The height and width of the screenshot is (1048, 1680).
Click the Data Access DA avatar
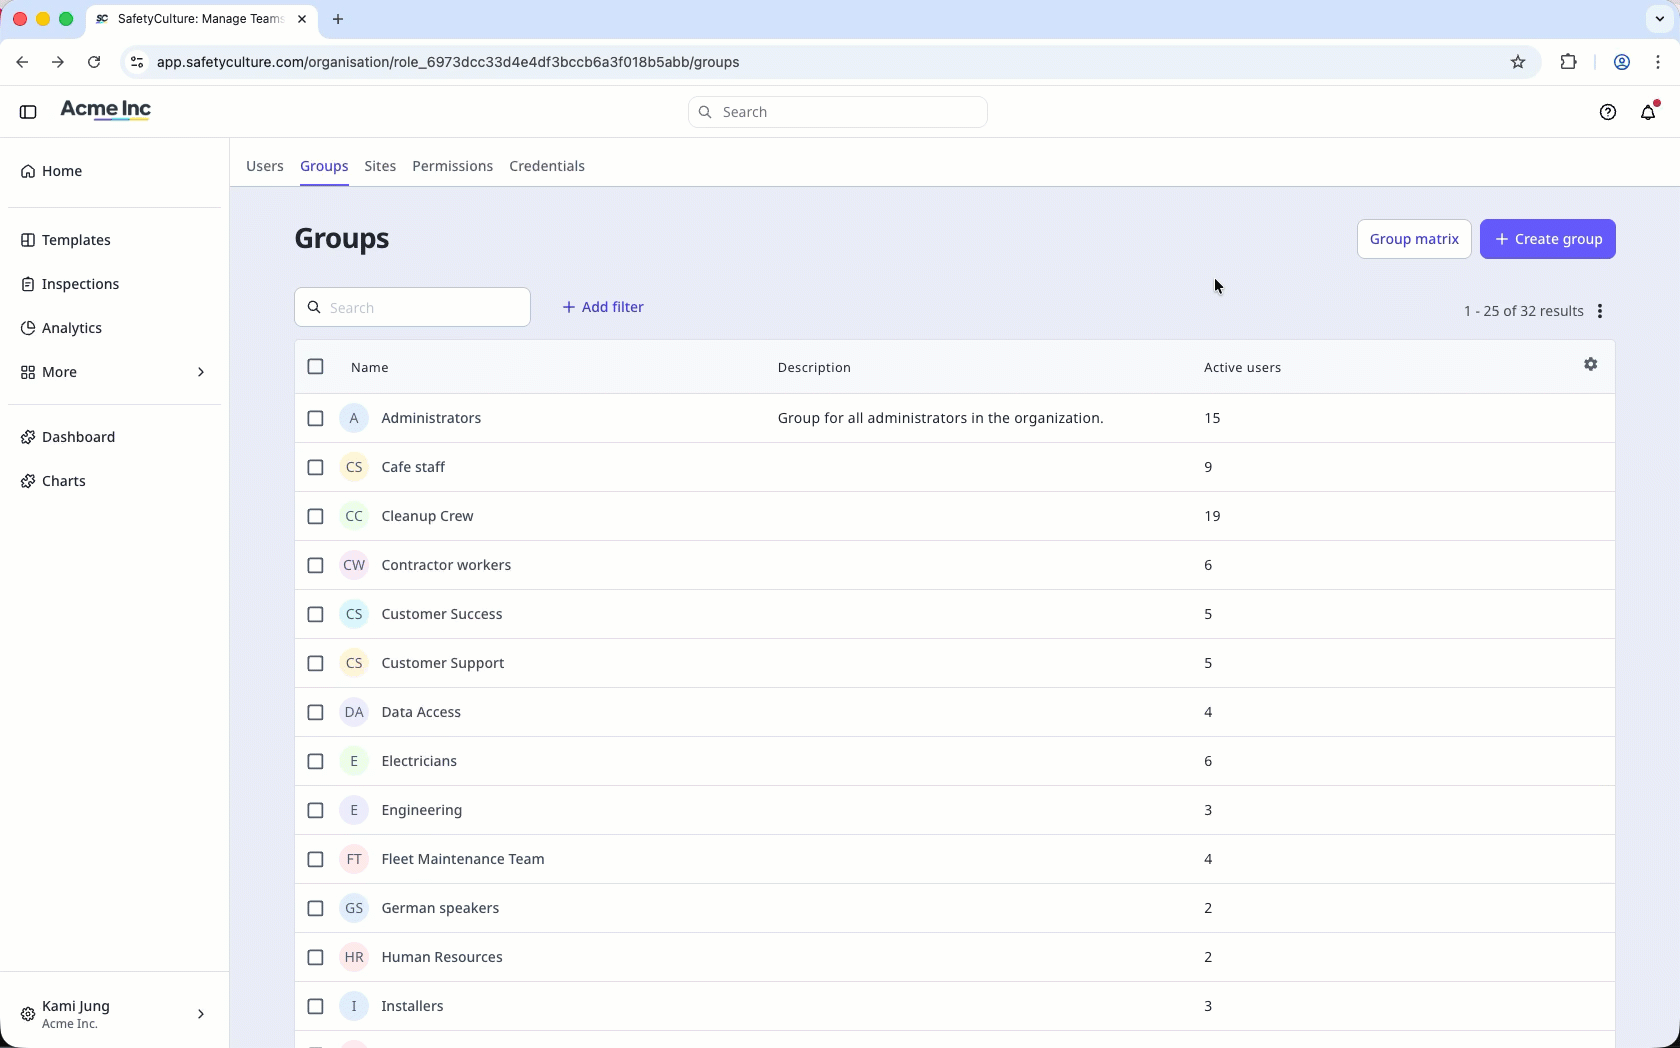tap(354, 712)
